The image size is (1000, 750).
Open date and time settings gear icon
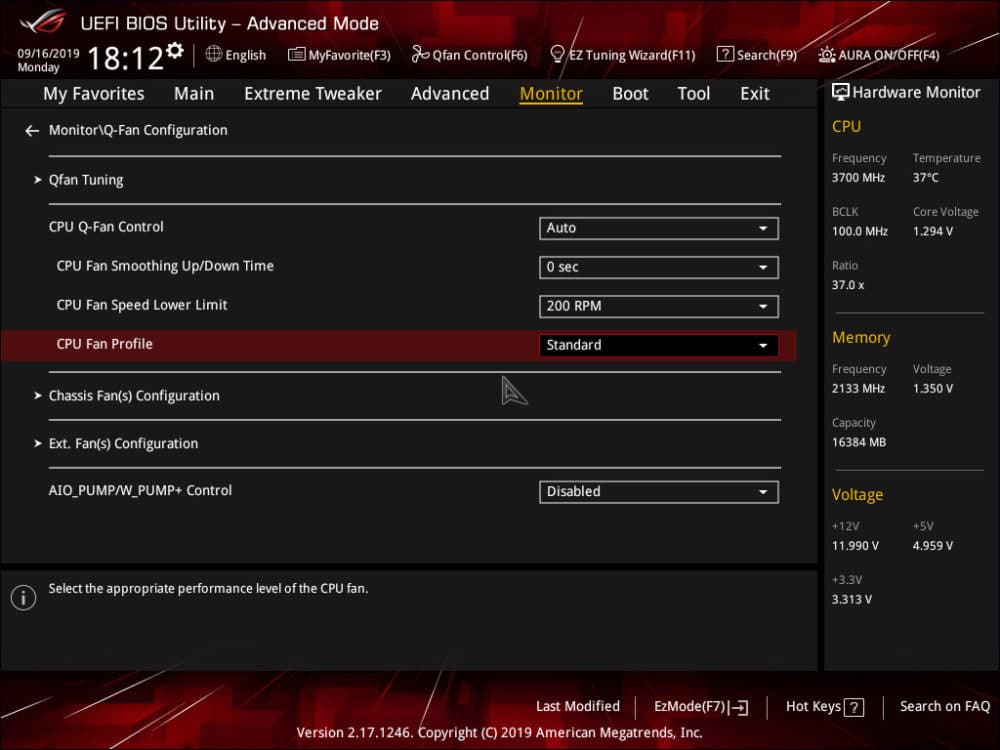[175, 50]
